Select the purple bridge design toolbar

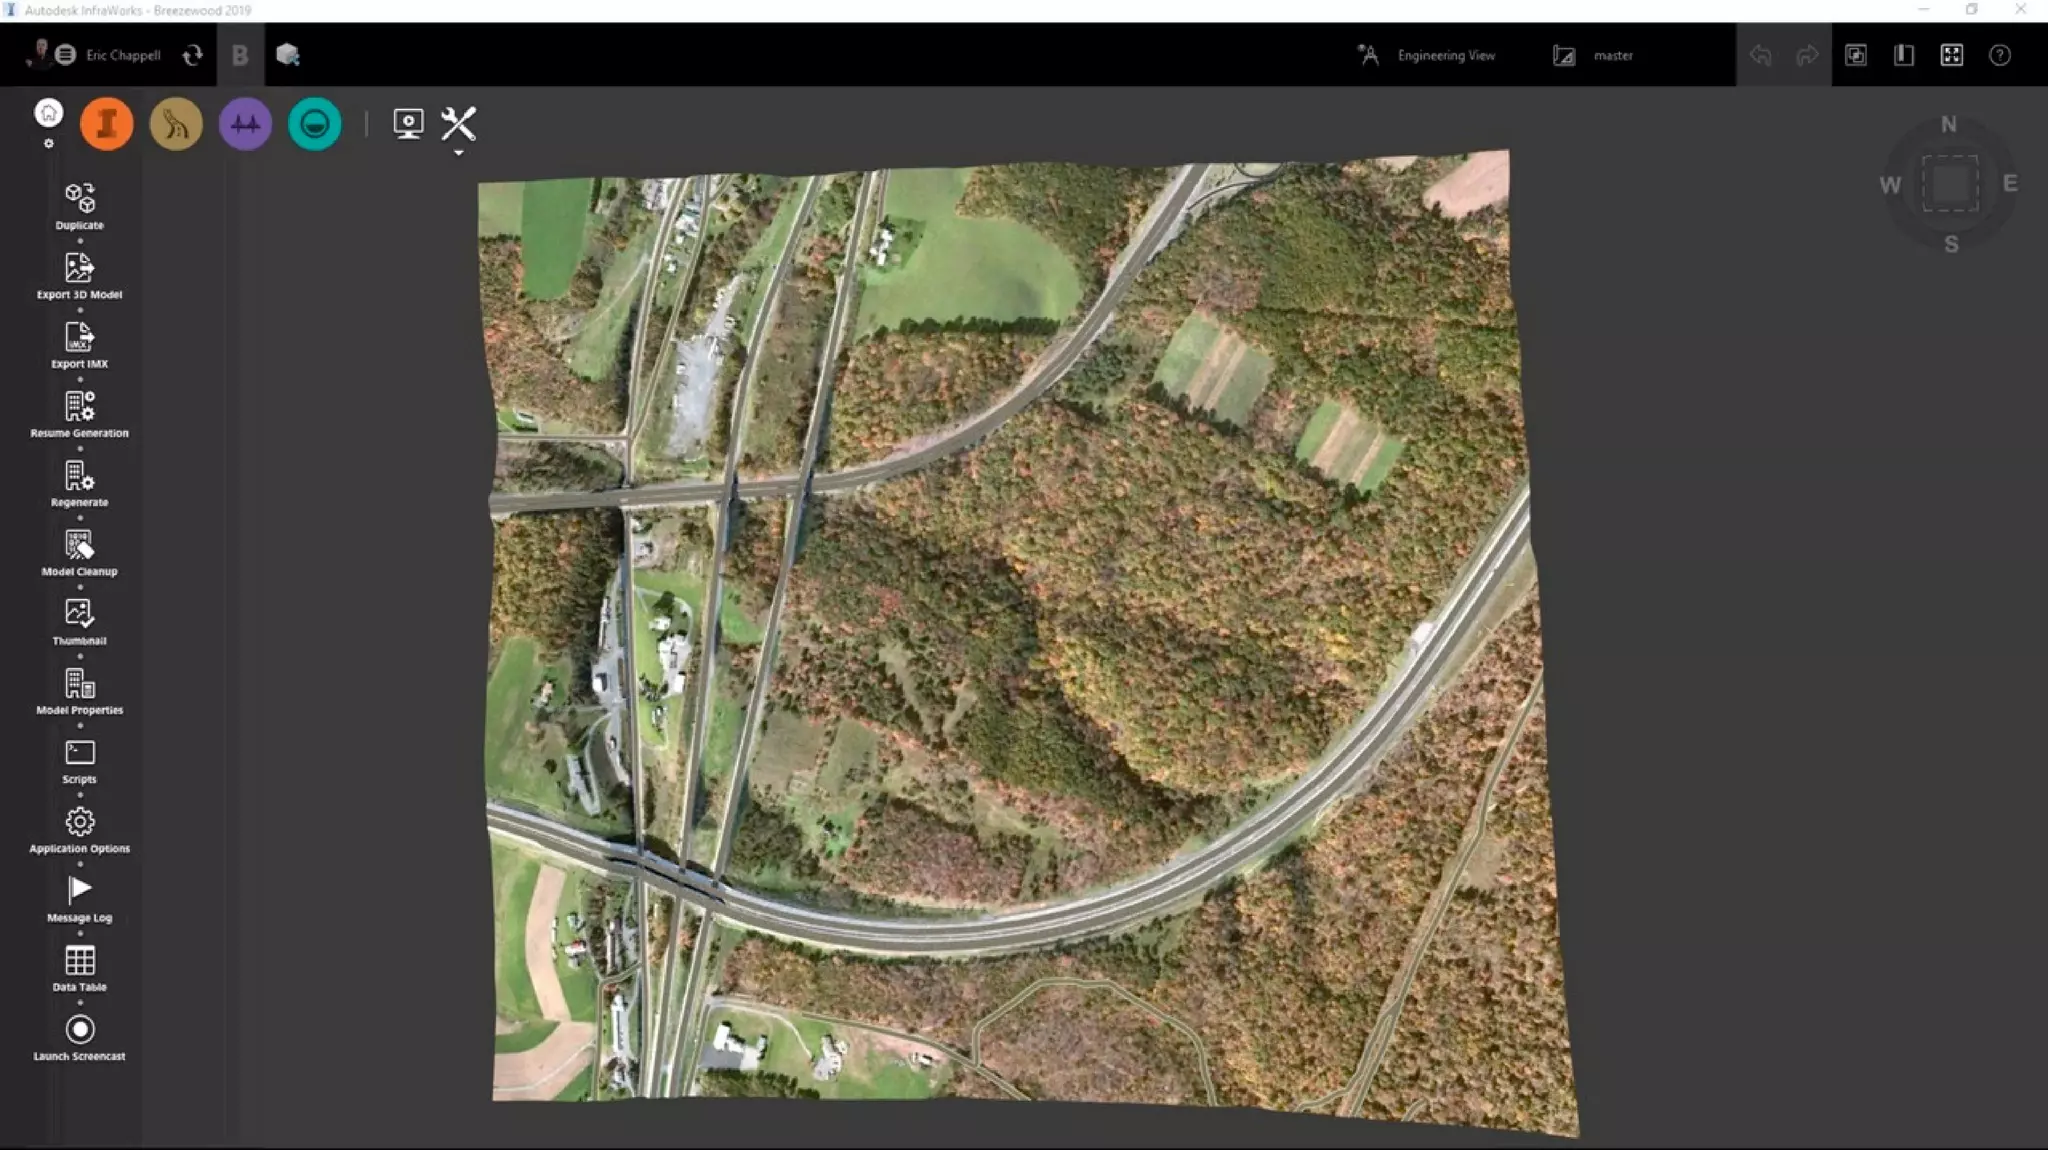coord(245,124)
